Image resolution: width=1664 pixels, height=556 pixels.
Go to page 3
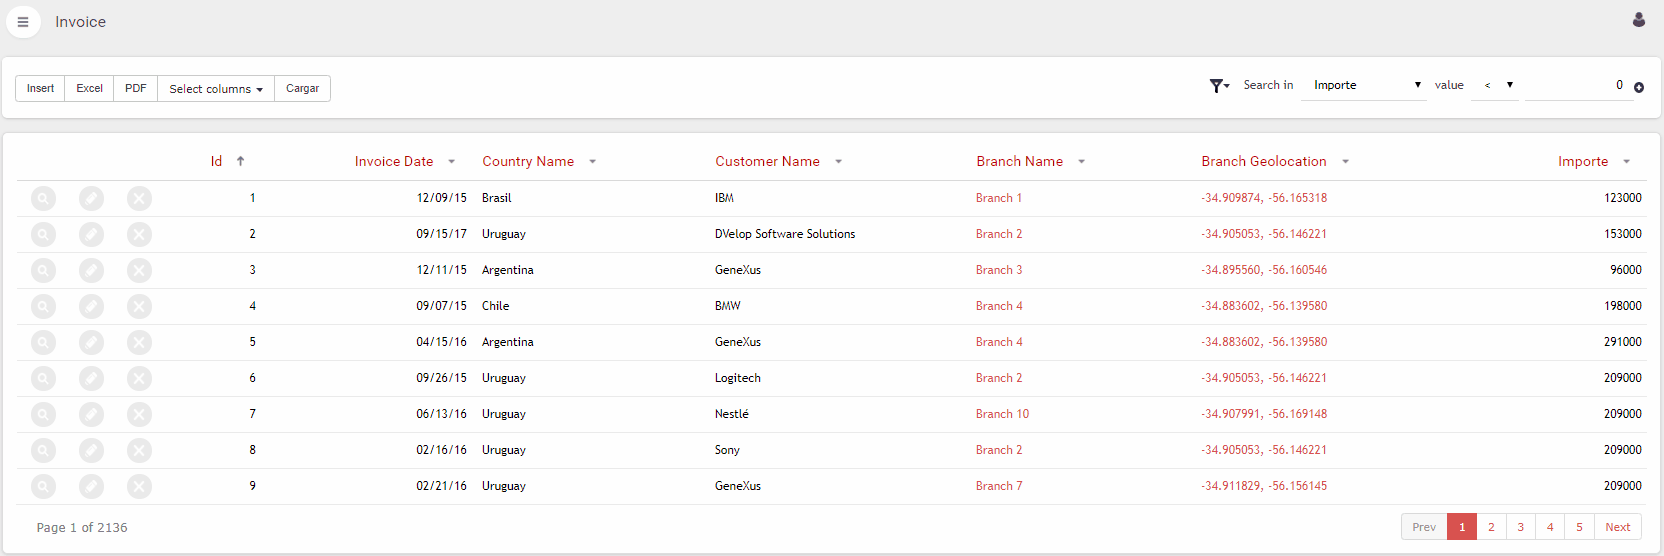[x=1520, y=527]
